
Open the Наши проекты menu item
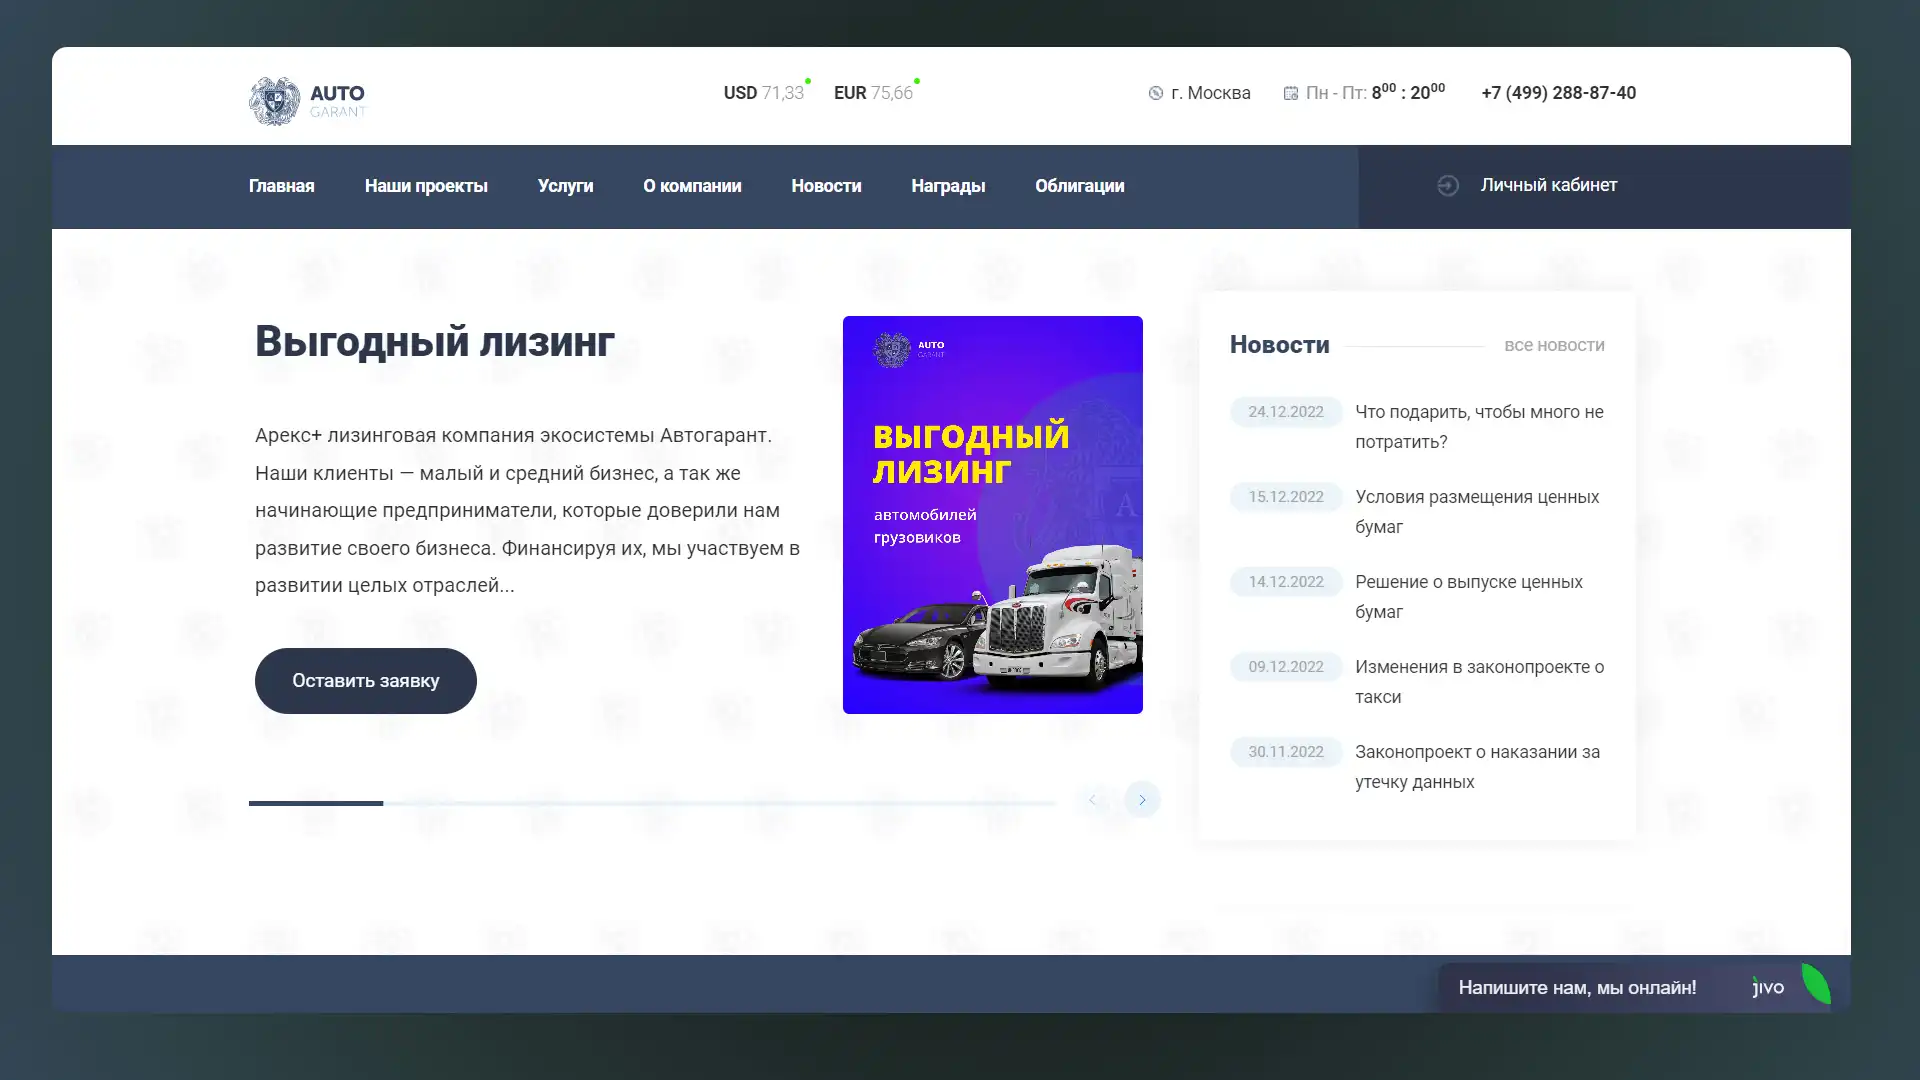[x=426, y=186]
